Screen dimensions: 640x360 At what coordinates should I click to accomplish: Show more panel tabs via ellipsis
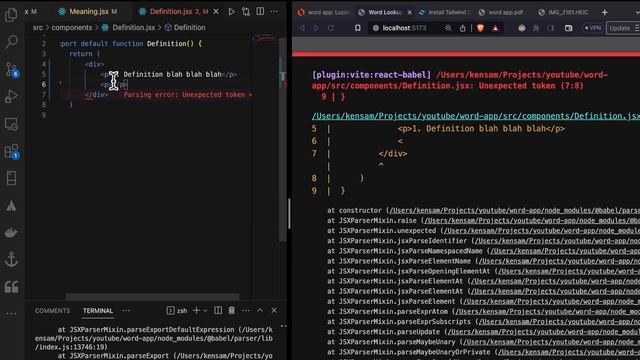click(x=126, y=311)
